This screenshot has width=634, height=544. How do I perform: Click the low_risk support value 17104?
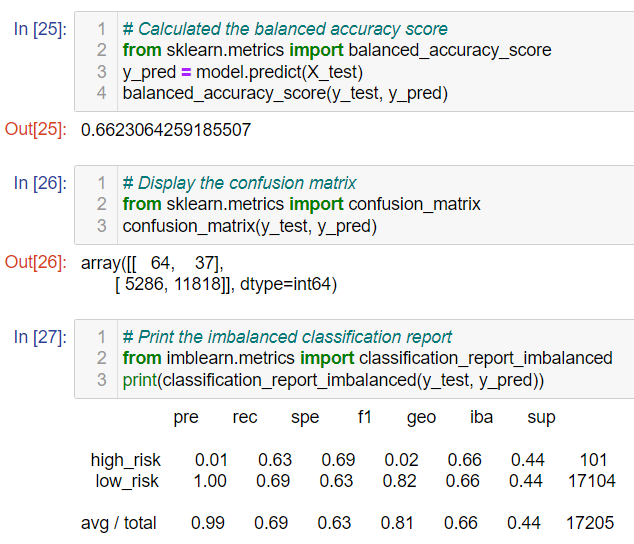[592, 481]
